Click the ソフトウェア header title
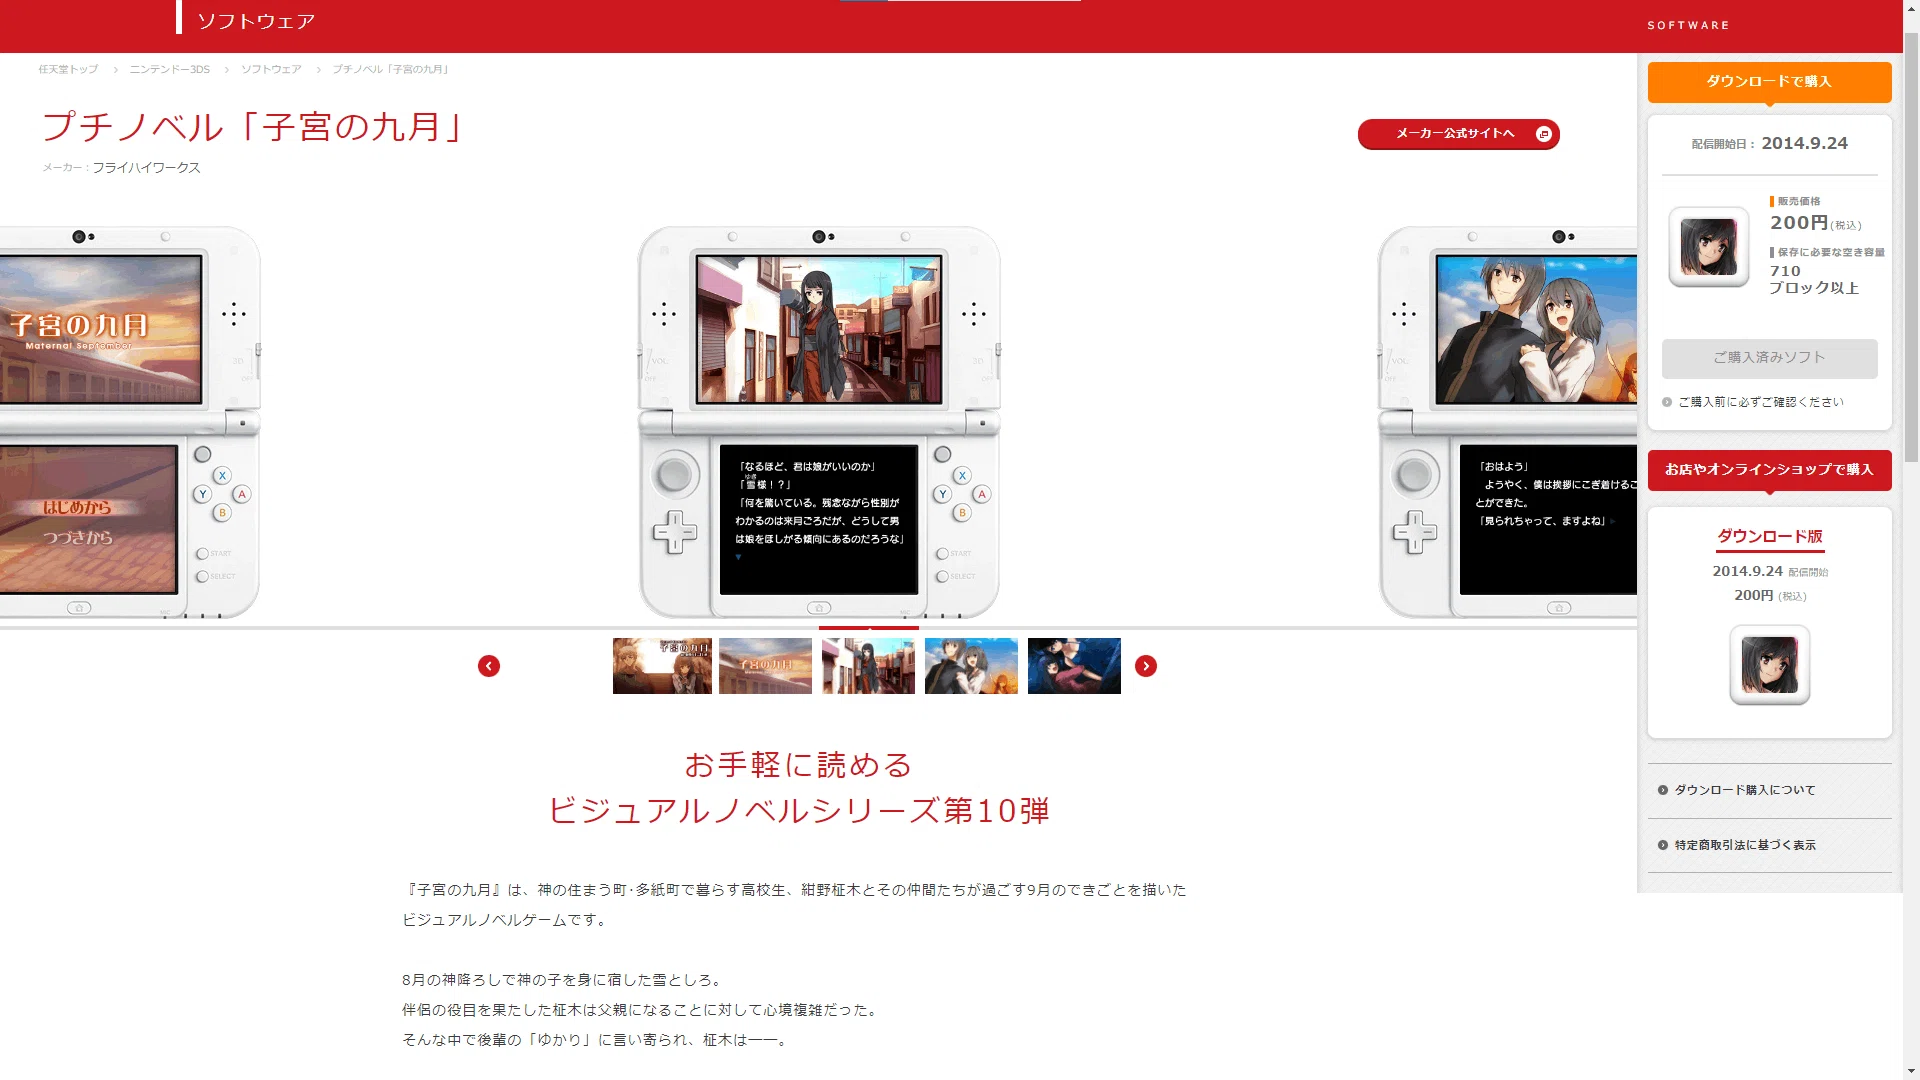 [256, 21]
